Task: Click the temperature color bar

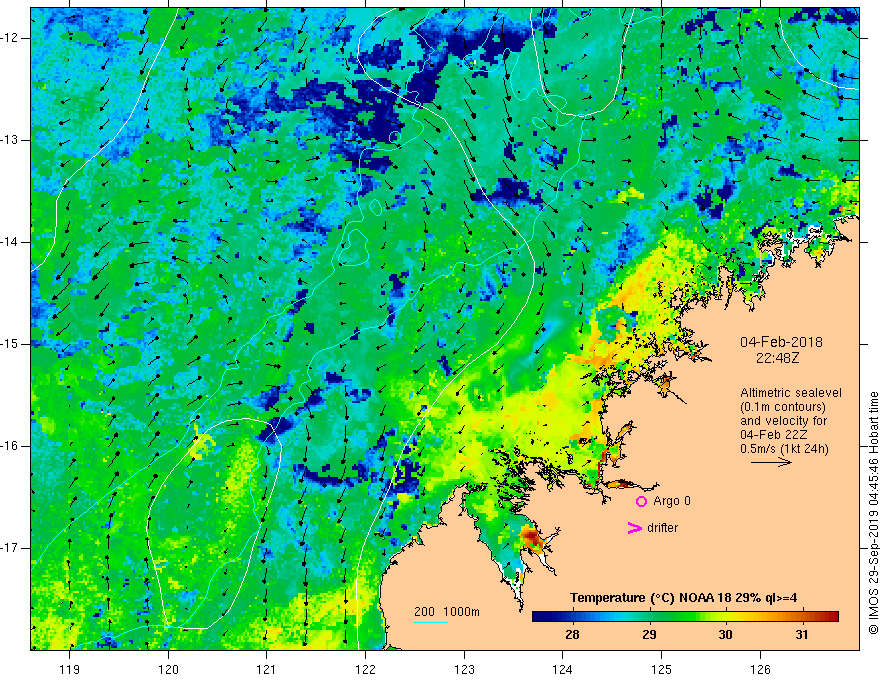Action: [x=685, y=616]
